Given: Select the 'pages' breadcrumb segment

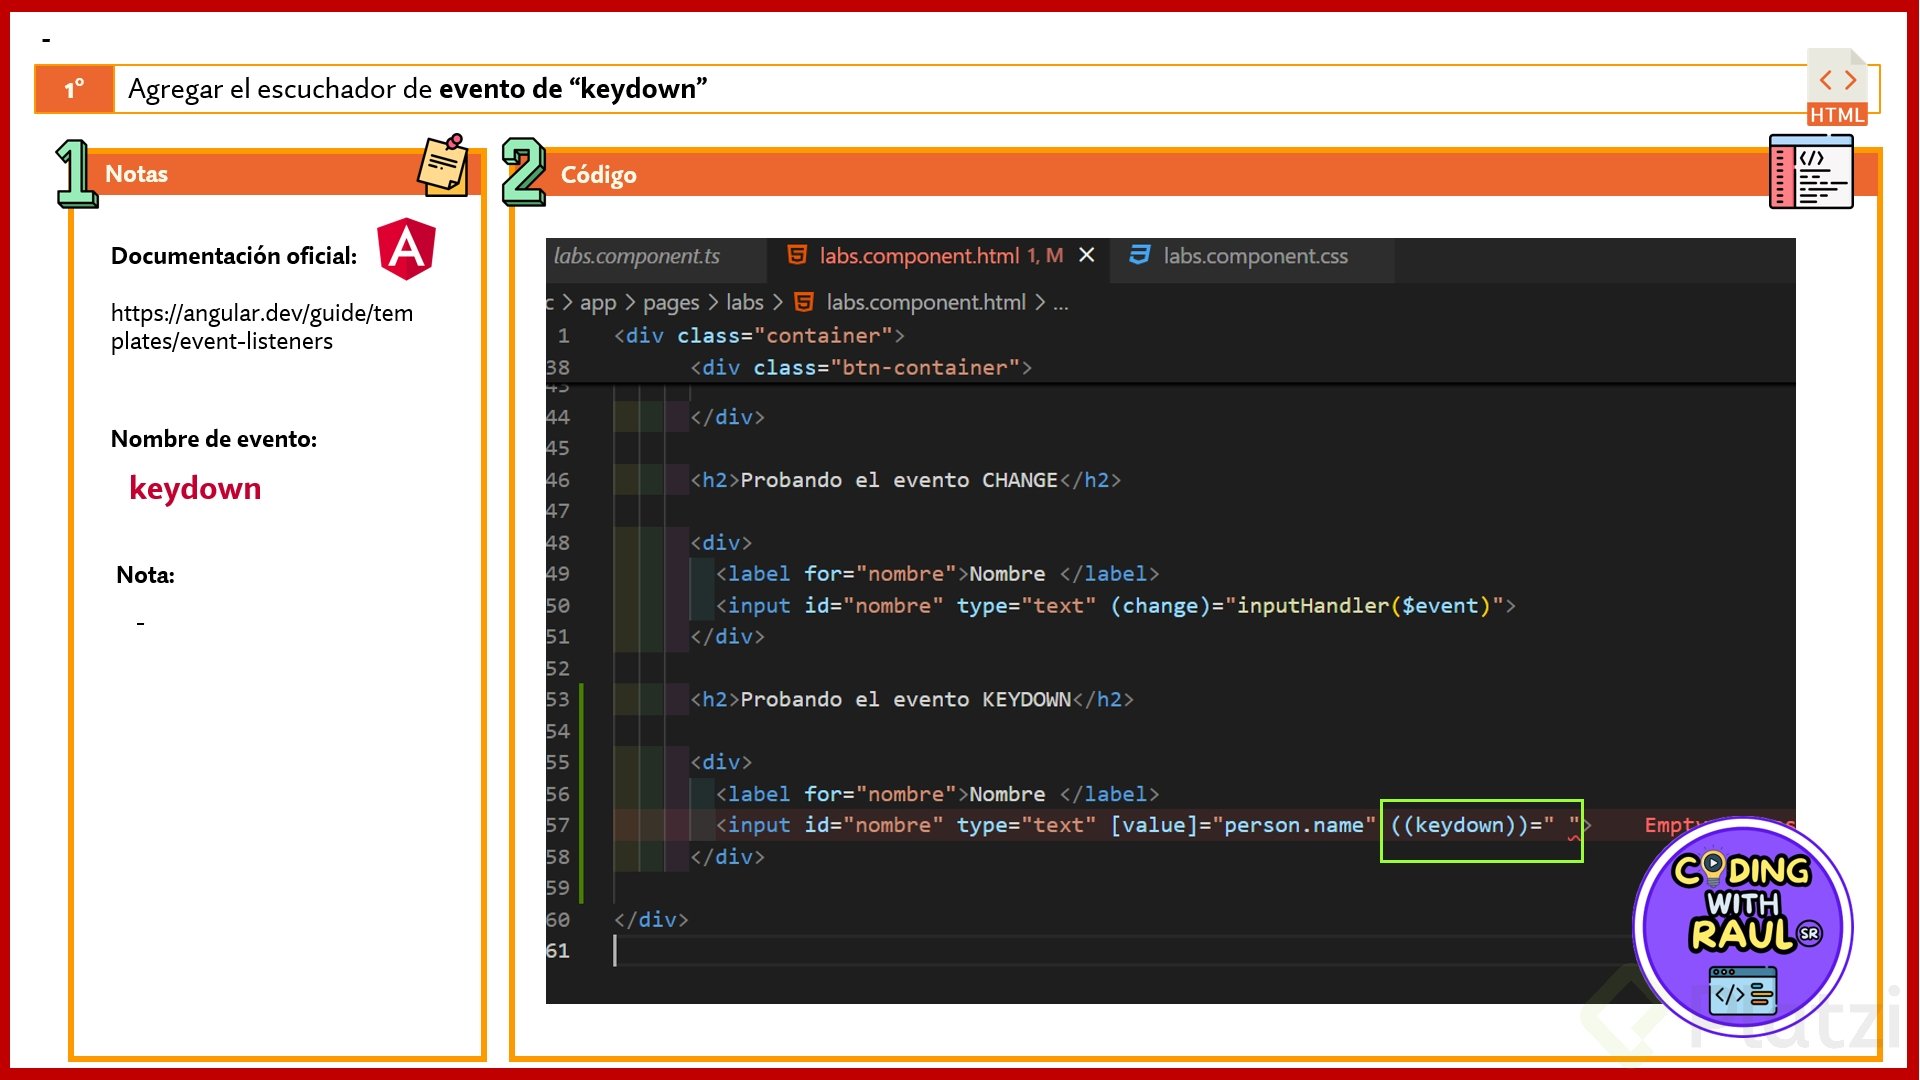Looking at the screenshot, I should 670,302.
